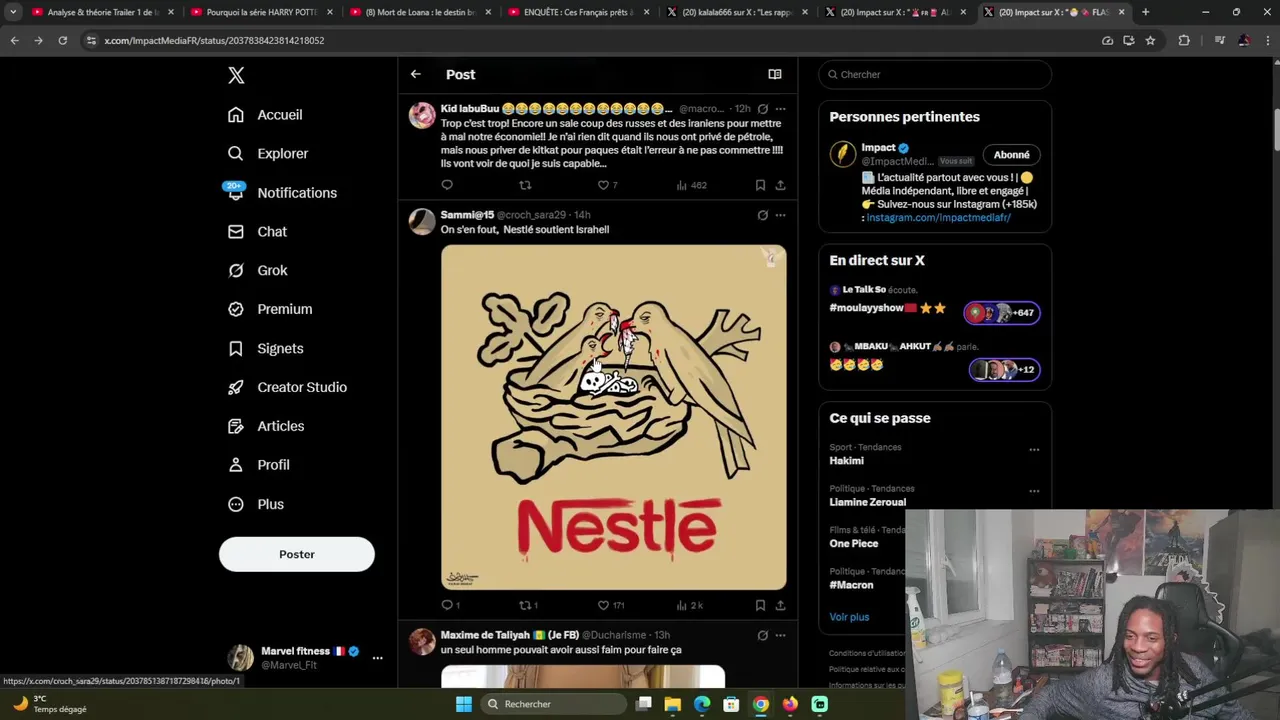Open Hakimi trend

(846, 461)
